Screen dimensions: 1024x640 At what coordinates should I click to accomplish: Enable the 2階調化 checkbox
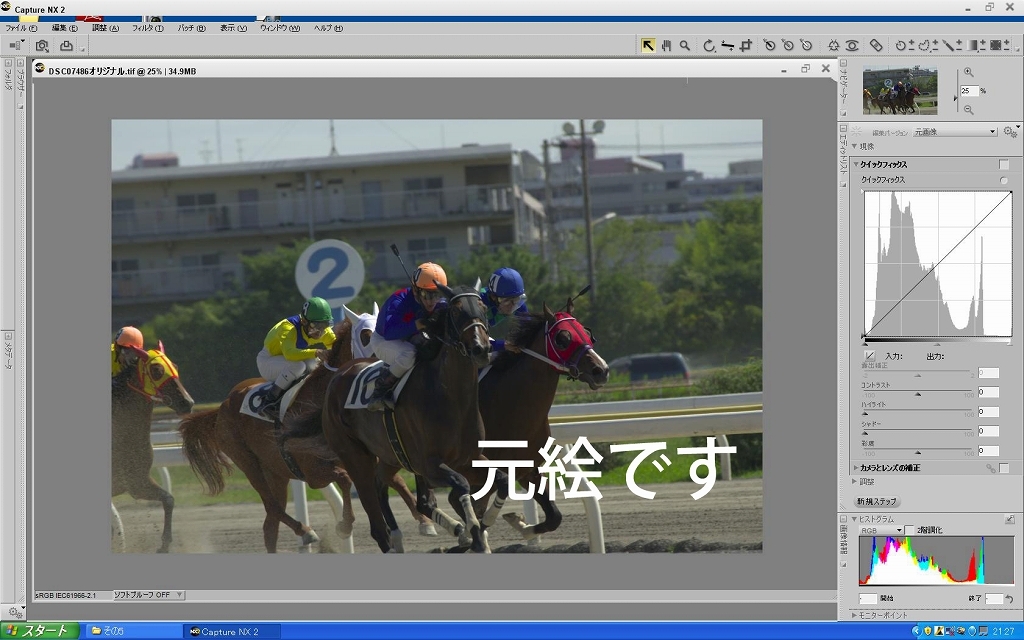(x=909, y=530)
